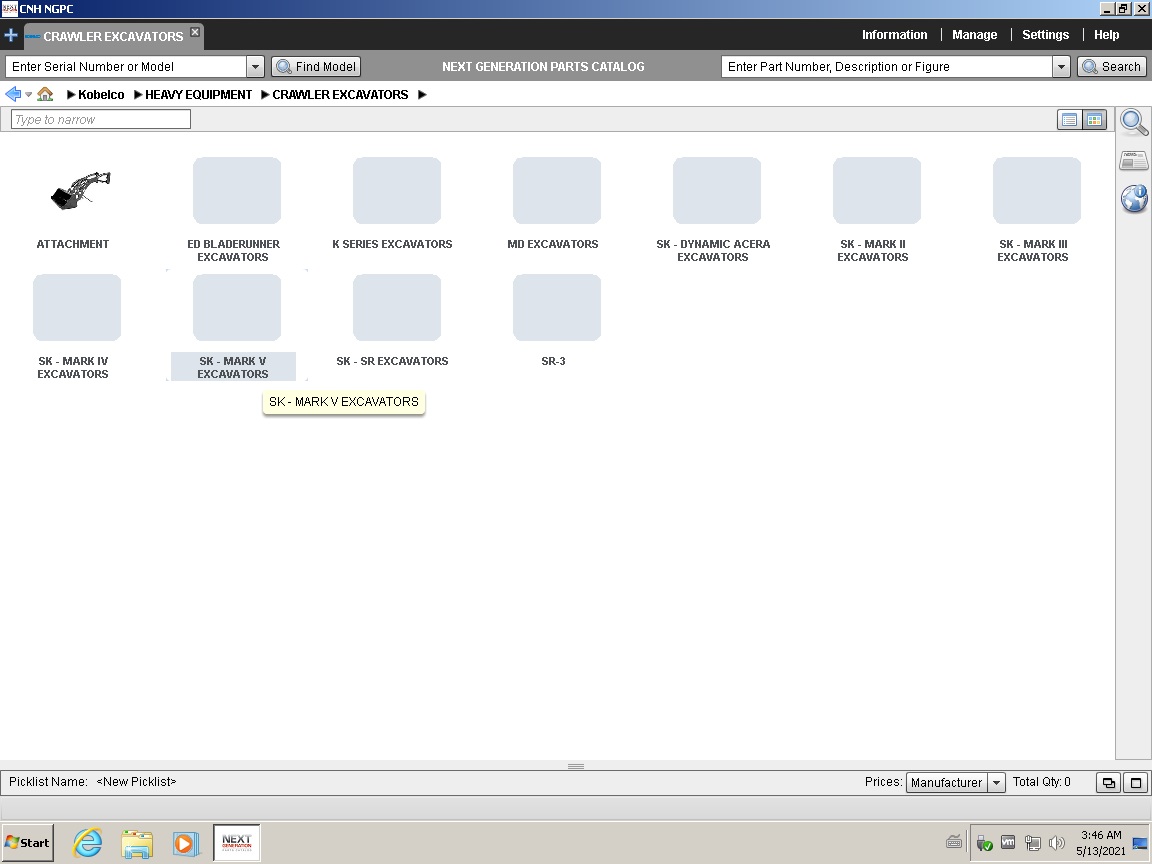Screen dimensions: 1152x864
Task: Click the Total Qty: 0 label
Action: (x=1042, y=782)
